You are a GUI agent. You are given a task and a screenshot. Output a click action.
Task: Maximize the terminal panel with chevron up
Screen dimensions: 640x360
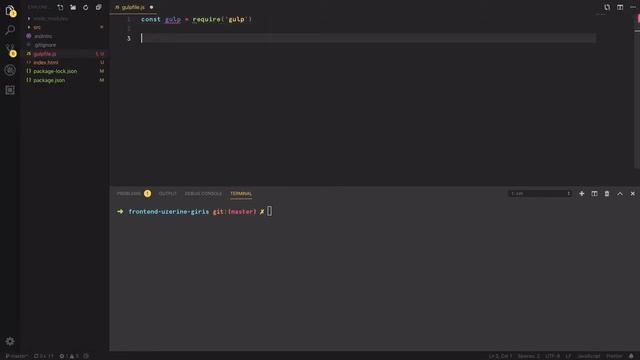click(x=620, y=193)
